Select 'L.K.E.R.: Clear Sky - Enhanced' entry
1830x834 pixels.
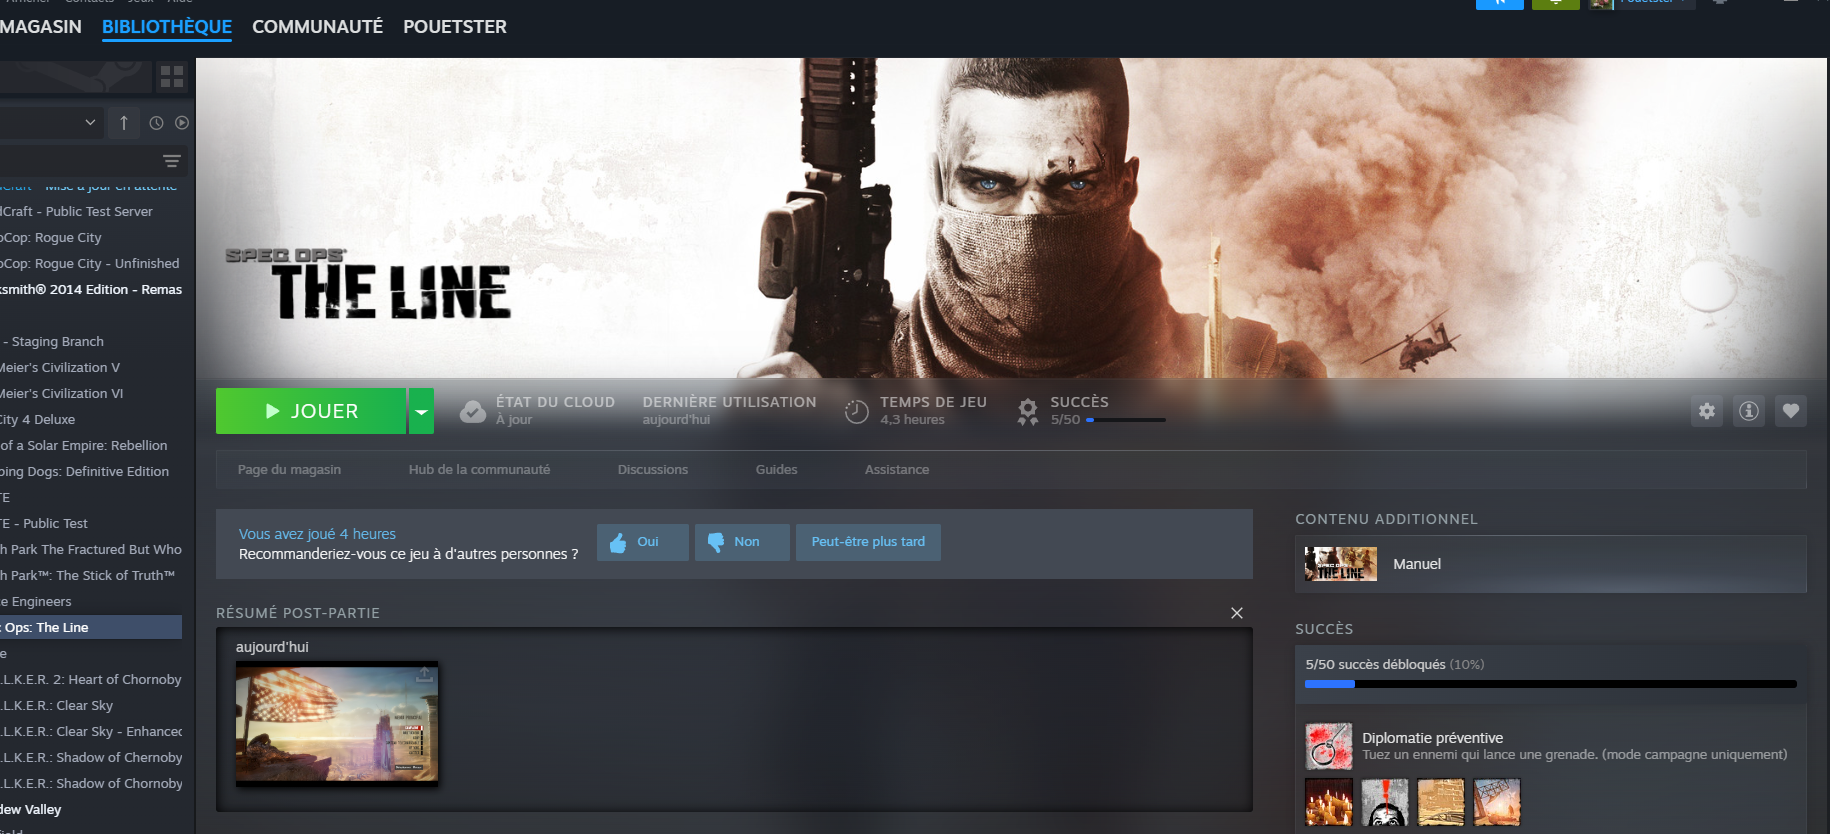[91, 732]
